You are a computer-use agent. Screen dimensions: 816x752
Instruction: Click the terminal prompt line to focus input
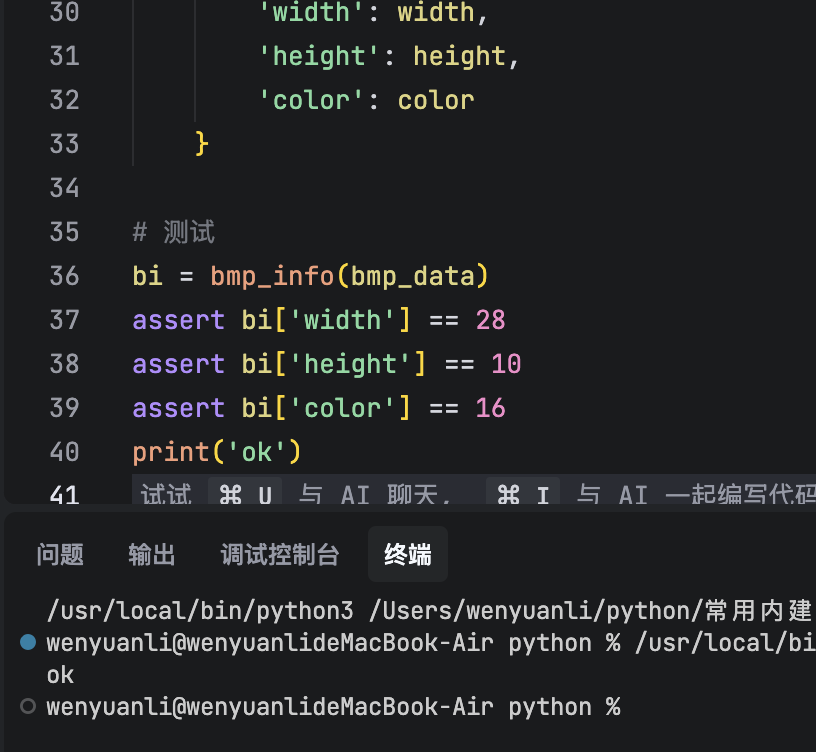pyautogui.click(x=400, y=707)
